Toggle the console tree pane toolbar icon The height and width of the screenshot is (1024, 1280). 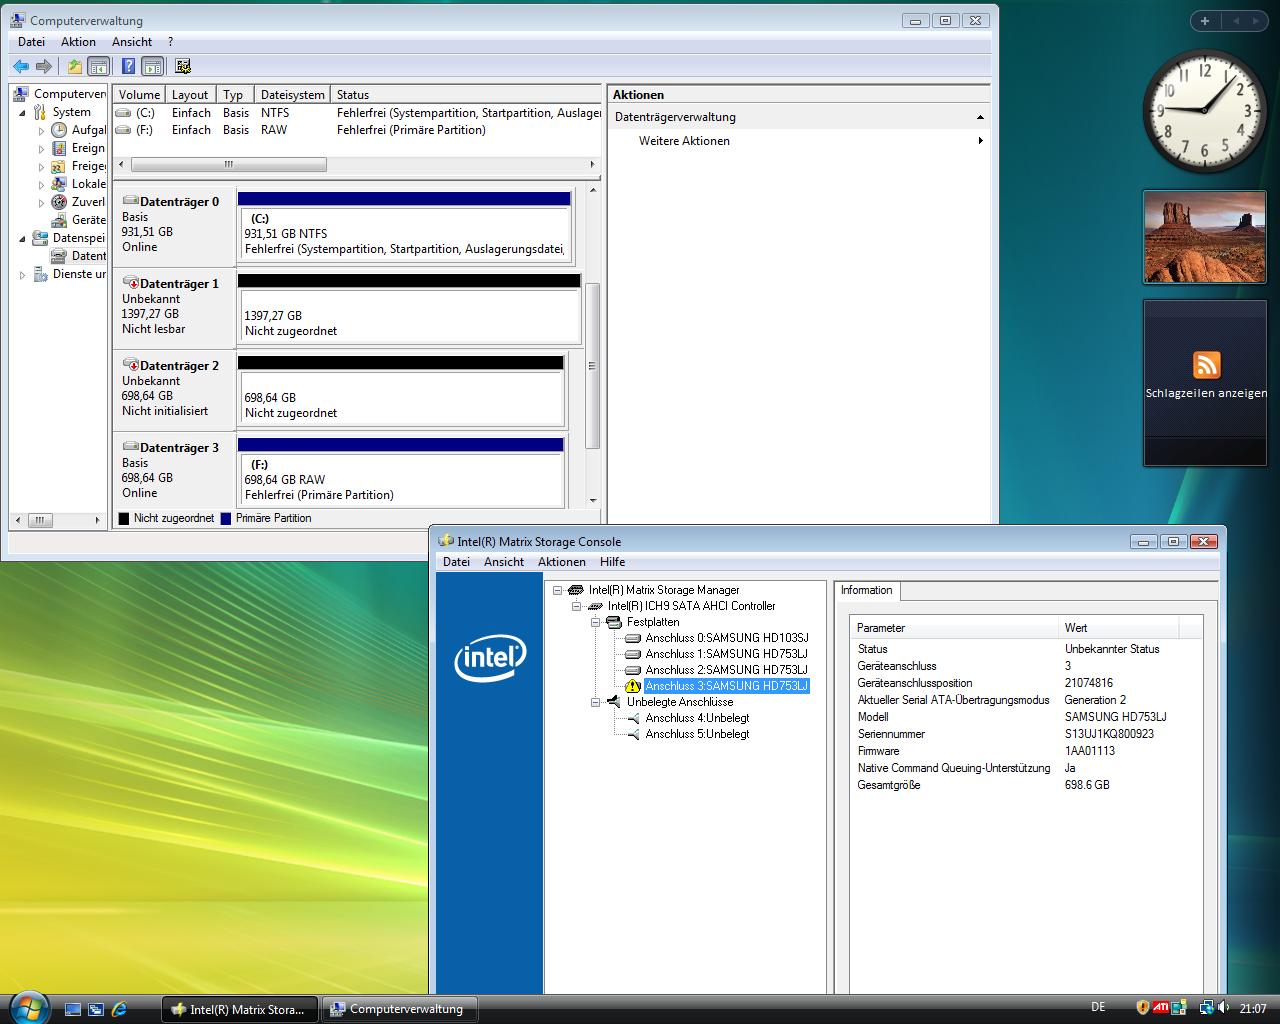click(x=98, y=66)
